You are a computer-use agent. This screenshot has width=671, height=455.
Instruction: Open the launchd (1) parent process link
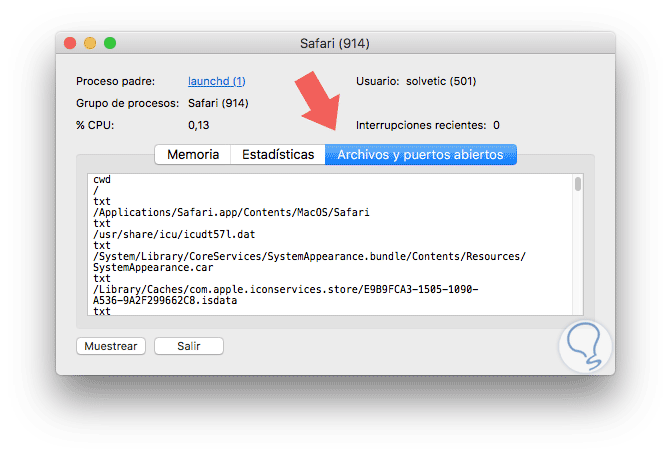point(217,81)
